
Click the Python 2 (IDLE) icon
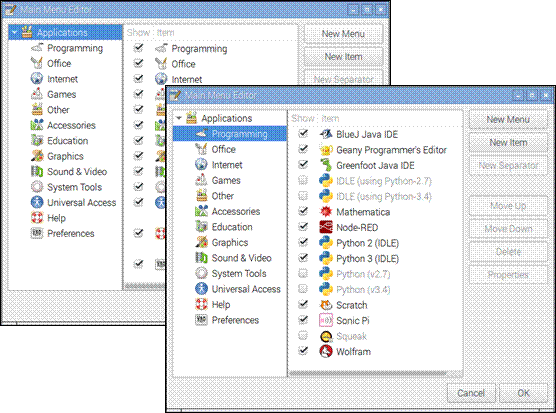tap(326, 243)
